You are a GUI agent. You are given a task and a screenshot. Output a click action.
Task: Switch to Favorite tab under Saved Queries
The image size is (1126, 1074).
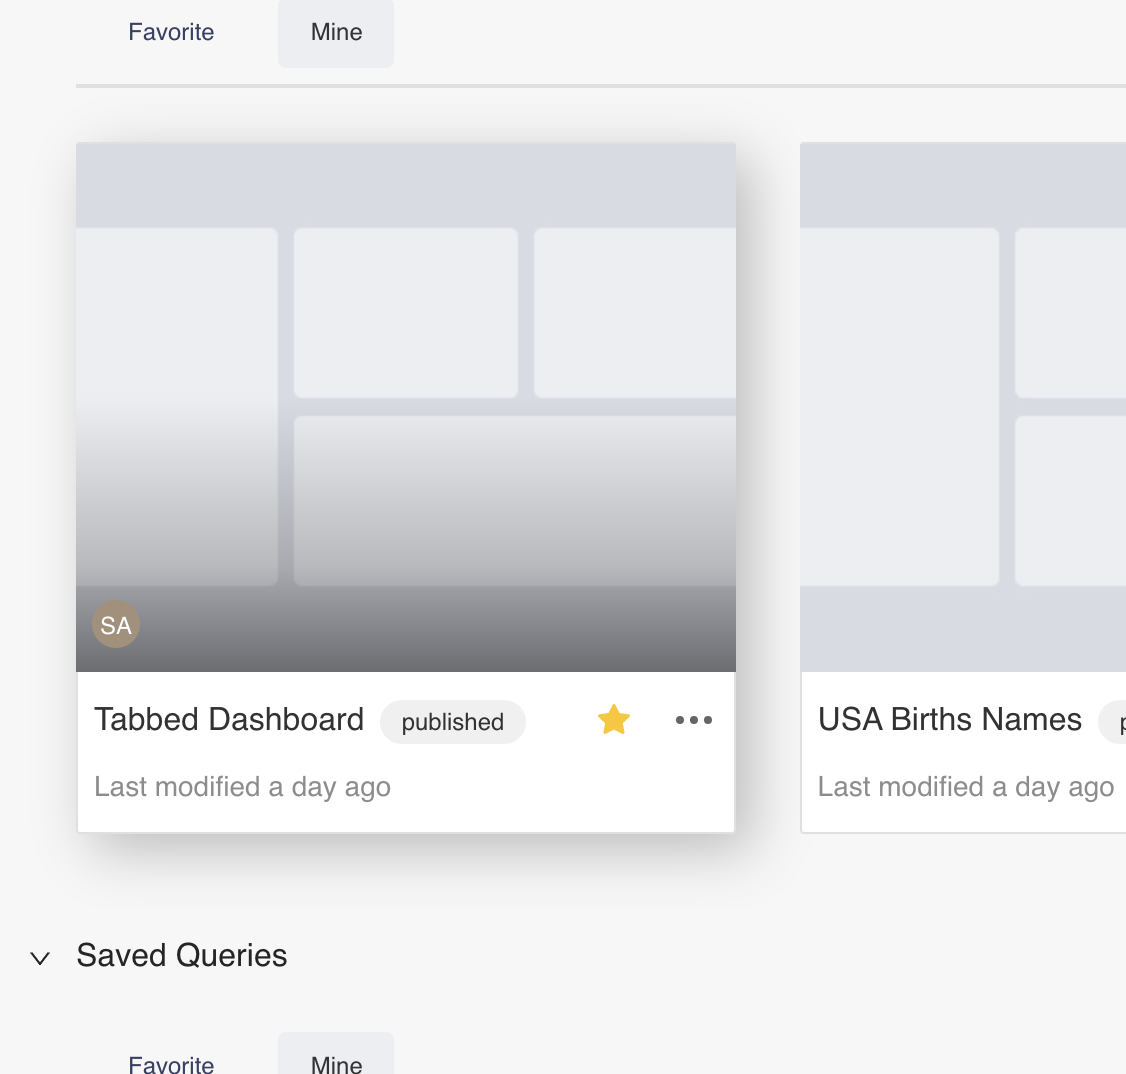[171, 1063]
